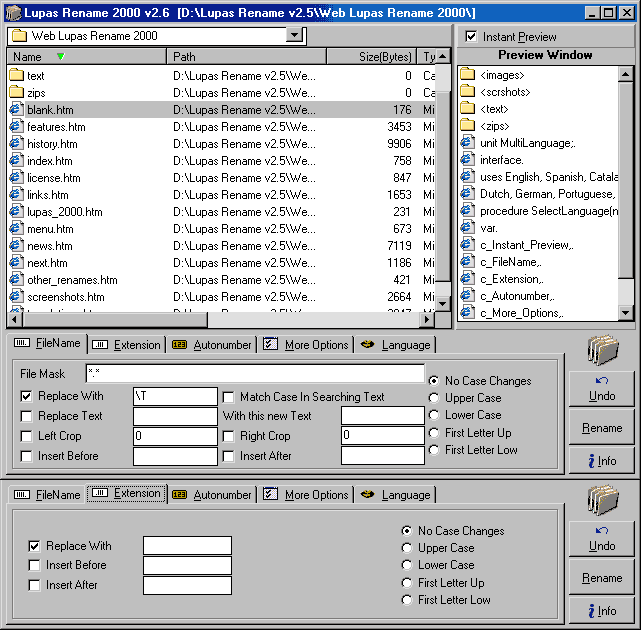Screen dimensions: 641x630
Task: Click the upper Undo button
Action: tap(602, 390)
